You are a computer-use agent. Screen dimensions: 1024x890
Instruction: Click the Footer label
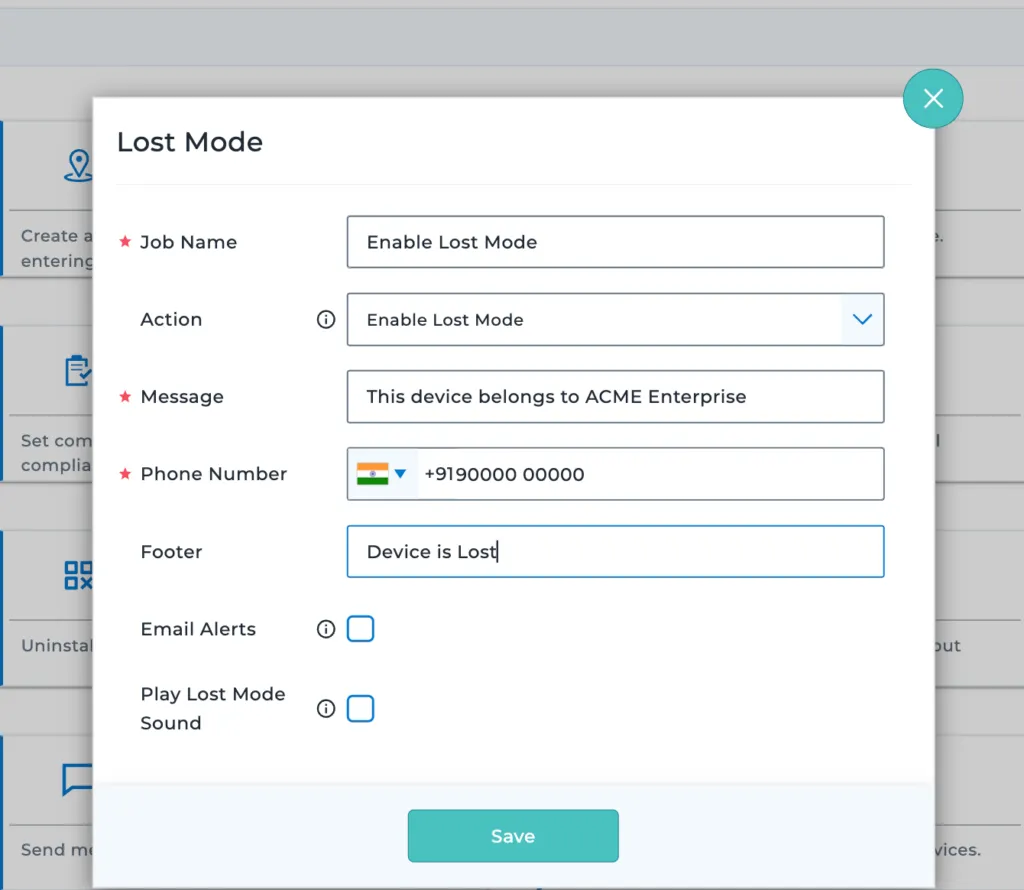(x=171, y=552)
